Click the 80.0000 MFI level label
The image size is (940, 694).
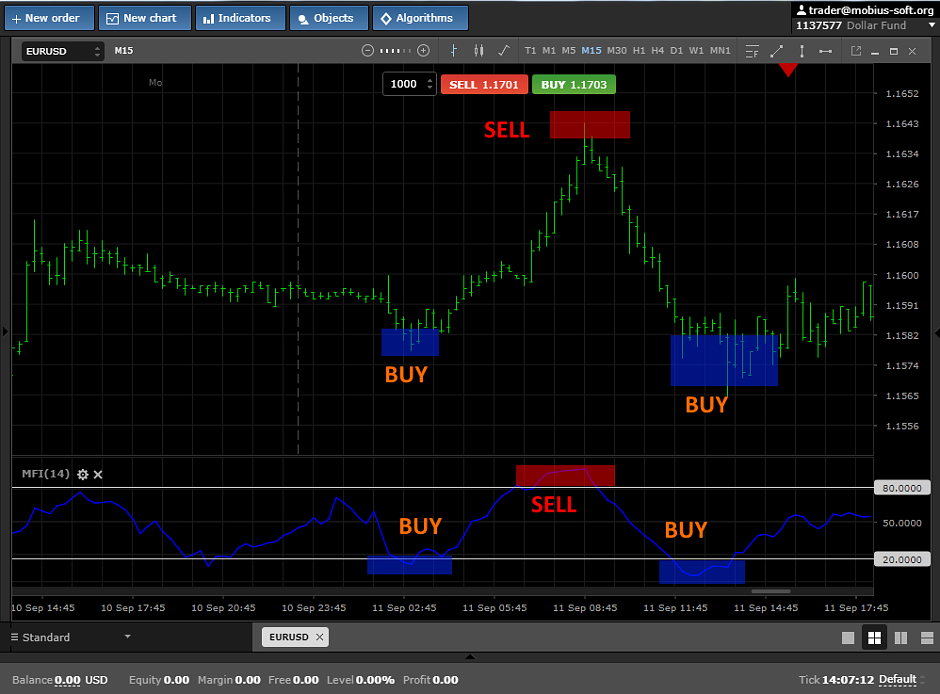902,488
